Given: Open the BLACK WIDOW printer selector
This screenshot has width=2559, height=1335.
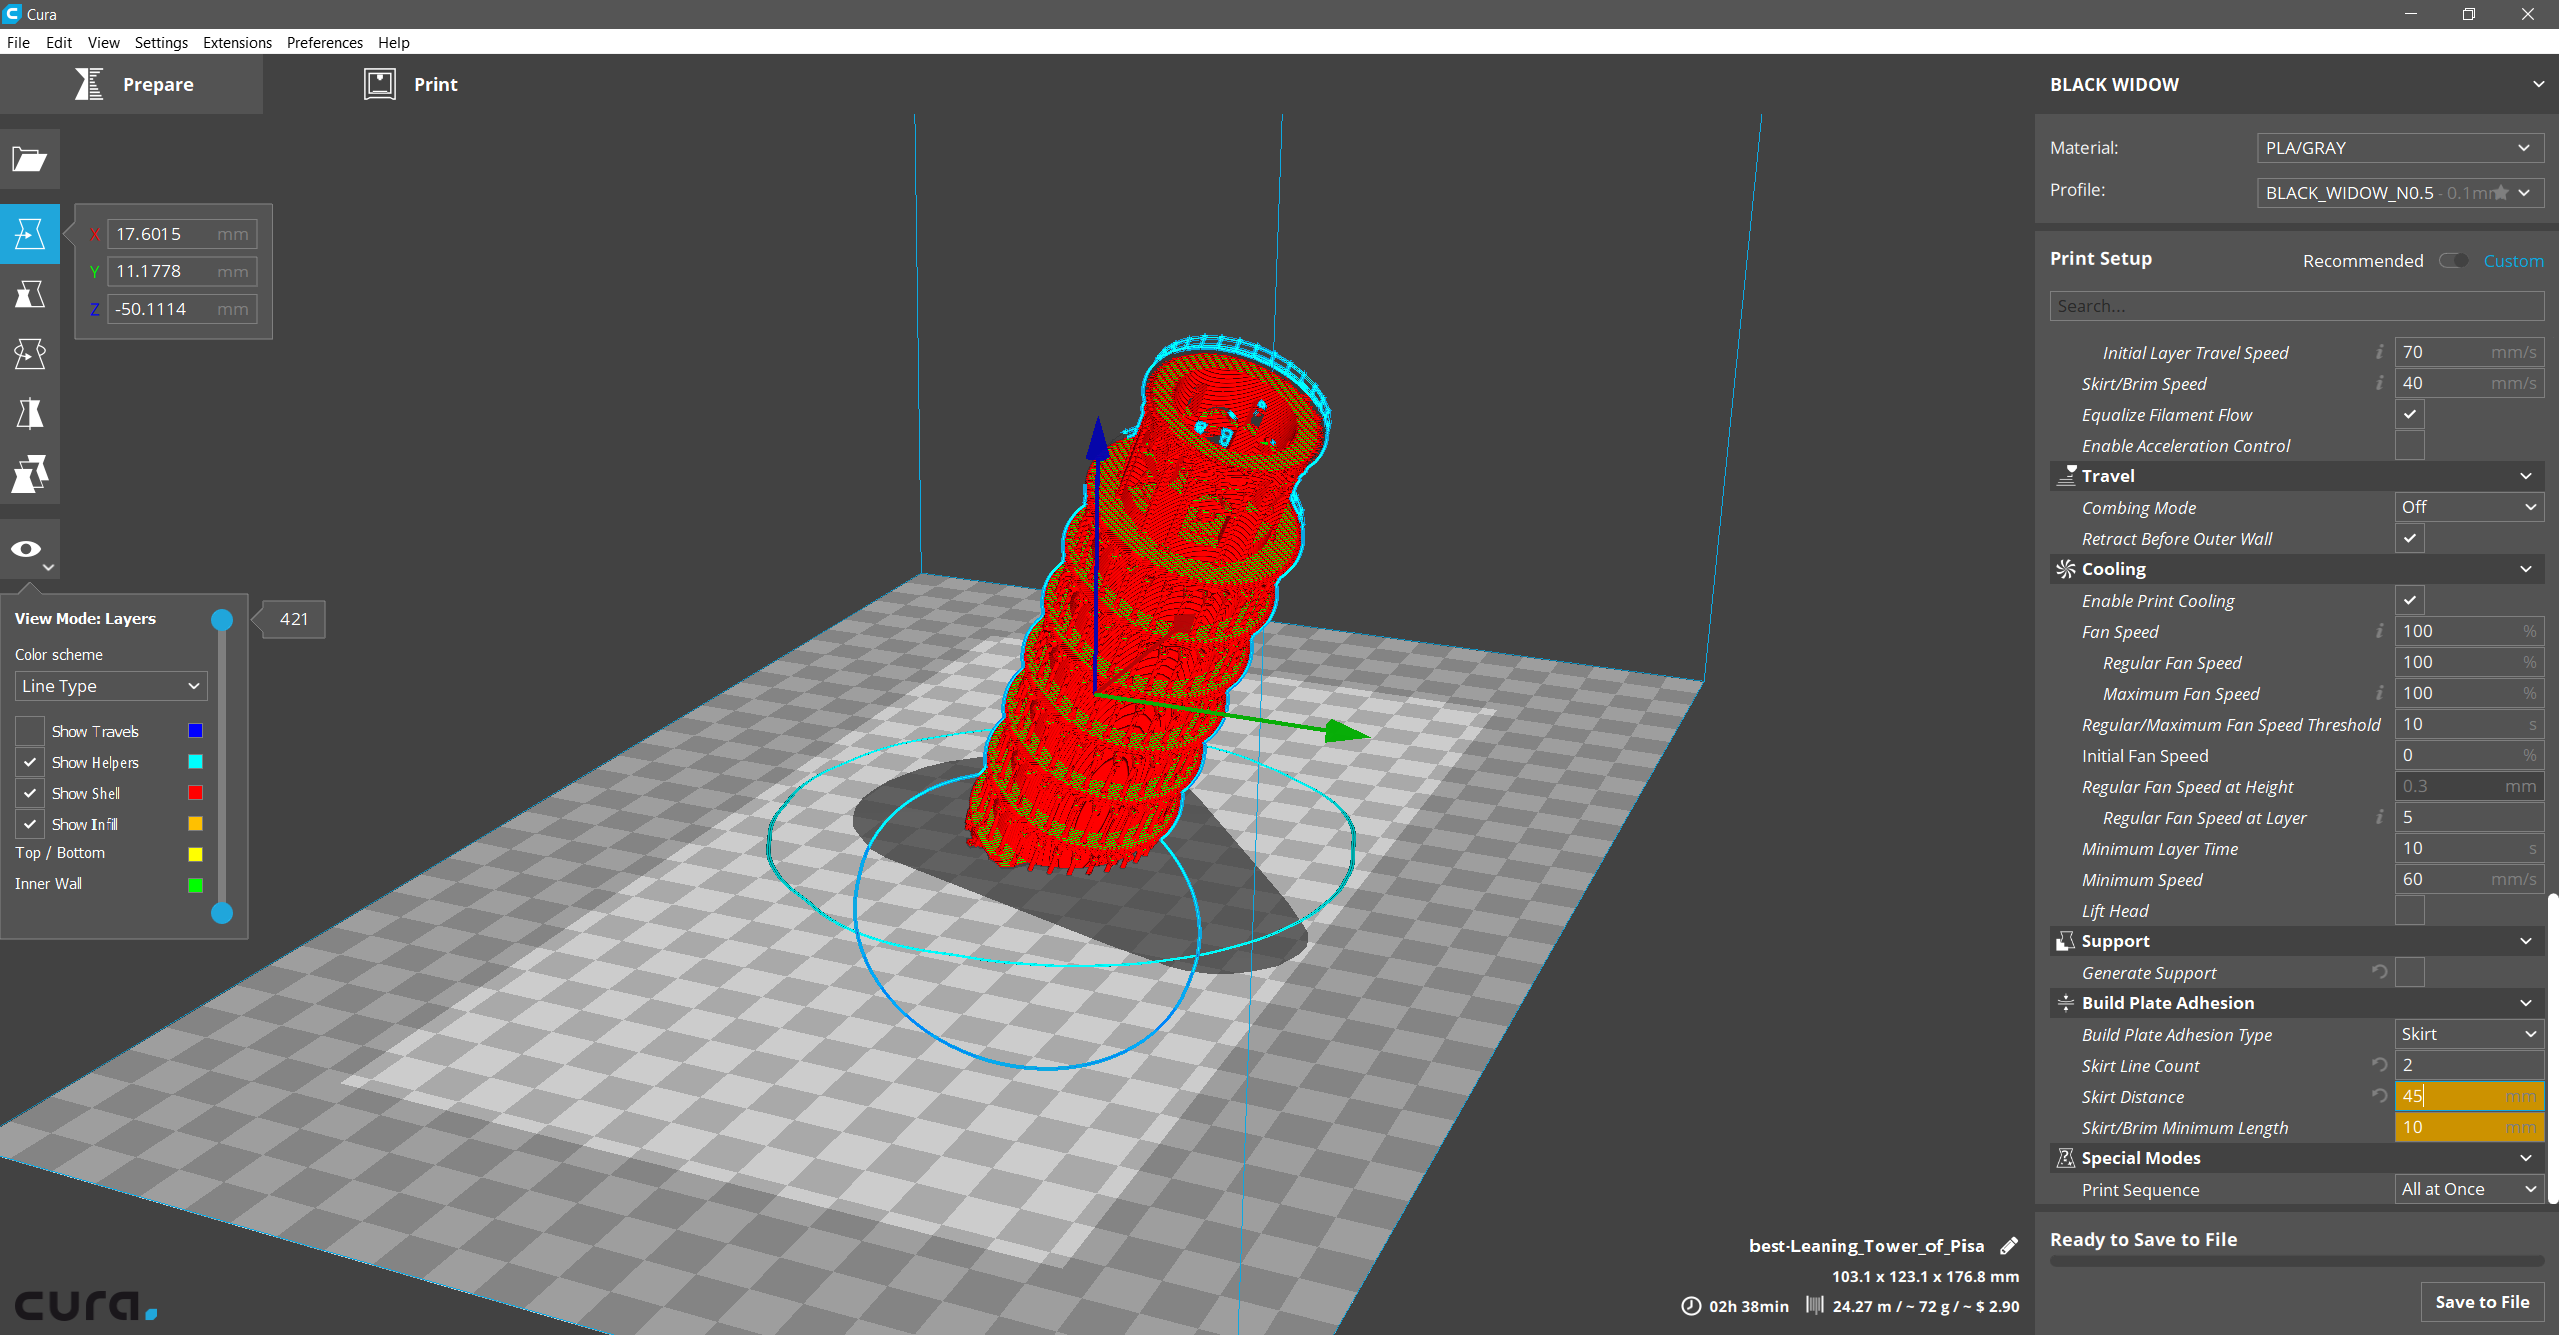Looking at the screenshot, I should coord(2296,84).
